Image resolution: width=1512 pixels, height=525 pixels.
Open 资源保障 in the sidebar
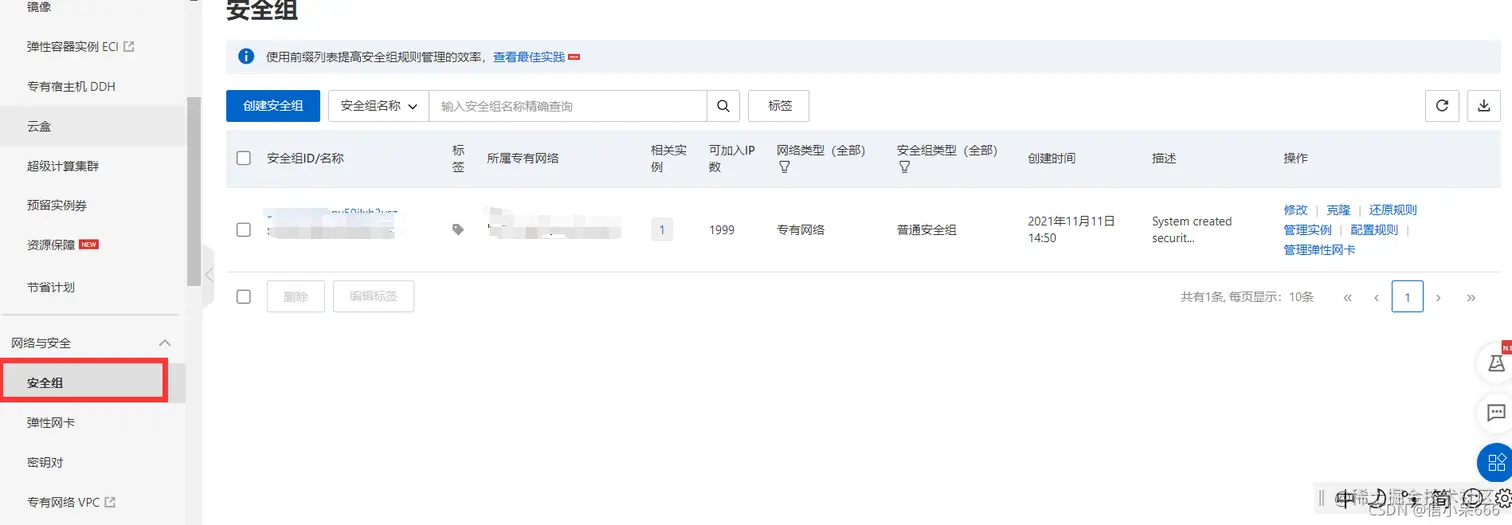pyautogui.click(x=51, y=244)
